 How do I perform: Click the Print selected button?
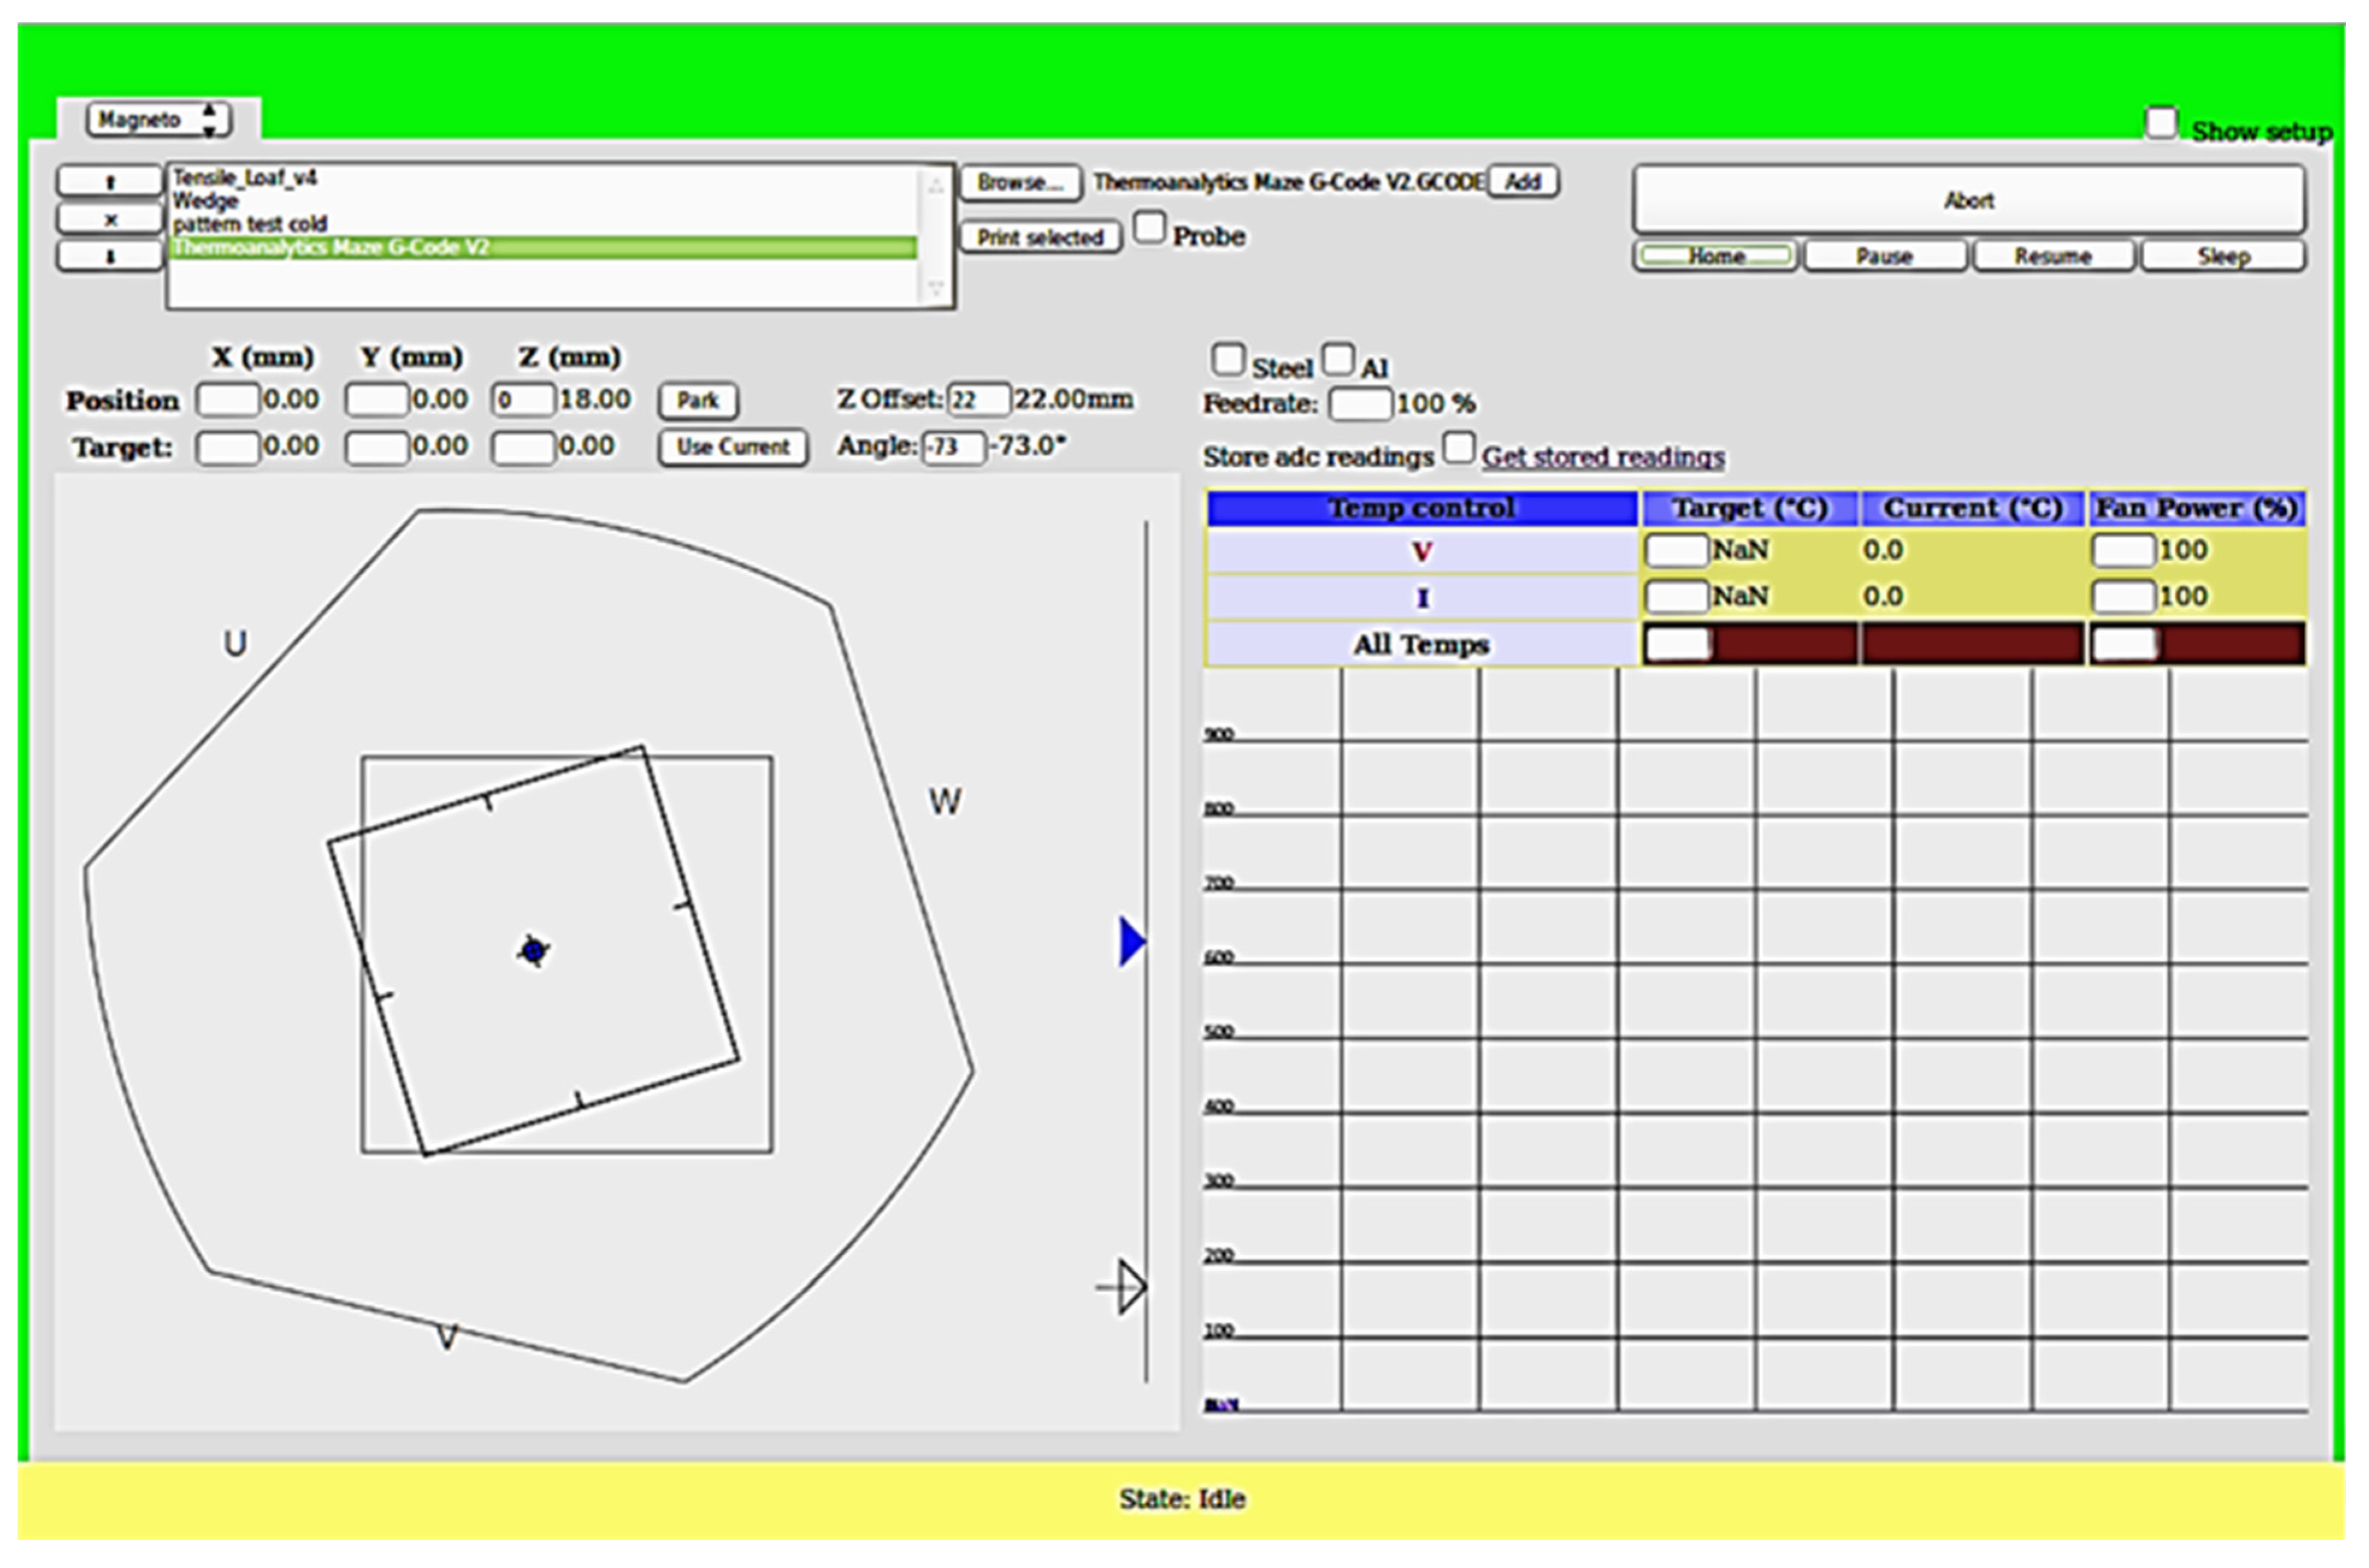pyautogui.click(x=1039, y=237)
